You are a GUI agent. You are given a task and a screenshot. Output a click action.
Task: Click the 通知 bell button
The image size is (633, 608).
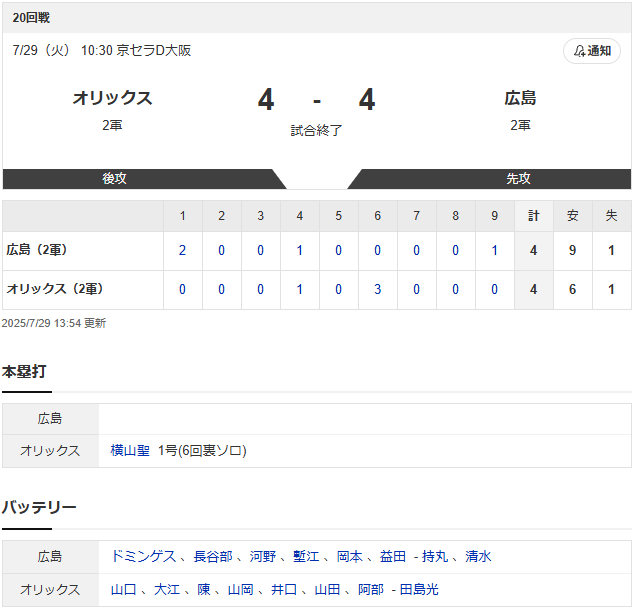(x=591, y=51)
